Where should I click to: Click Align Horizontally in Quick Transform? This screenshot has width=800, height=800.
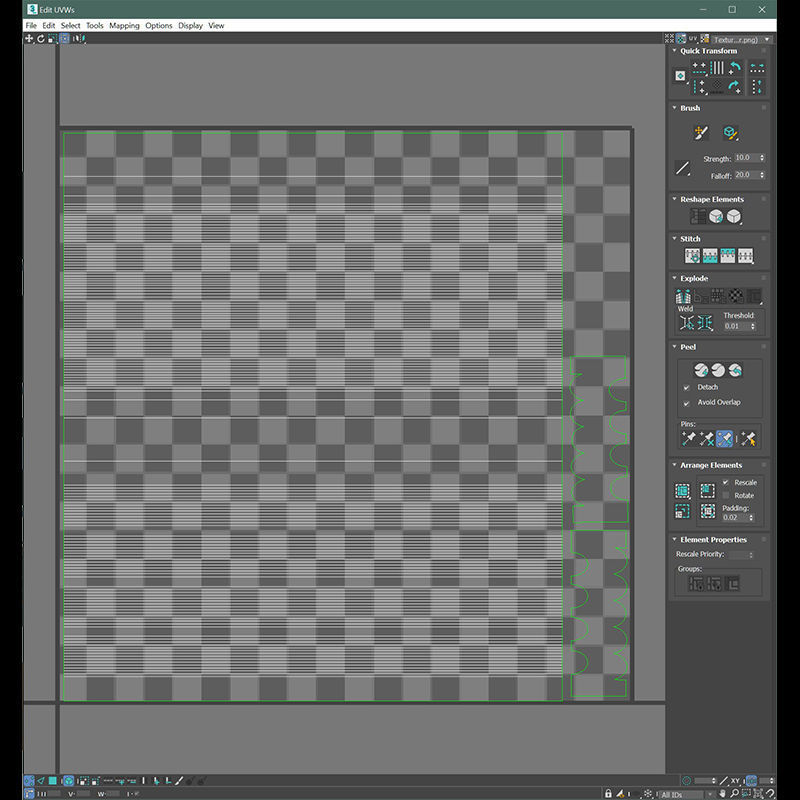tap(699, 67)
